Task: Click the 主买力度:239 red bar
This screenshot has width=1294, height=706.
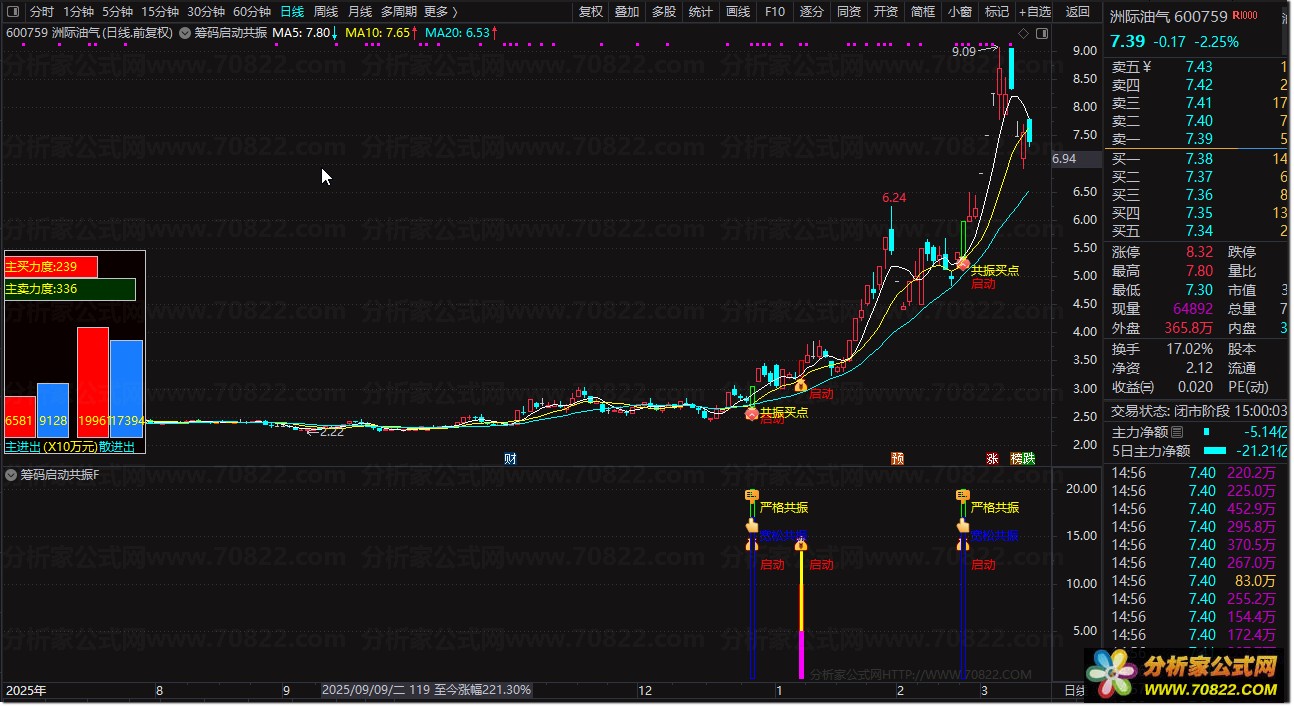Action: 51,267
